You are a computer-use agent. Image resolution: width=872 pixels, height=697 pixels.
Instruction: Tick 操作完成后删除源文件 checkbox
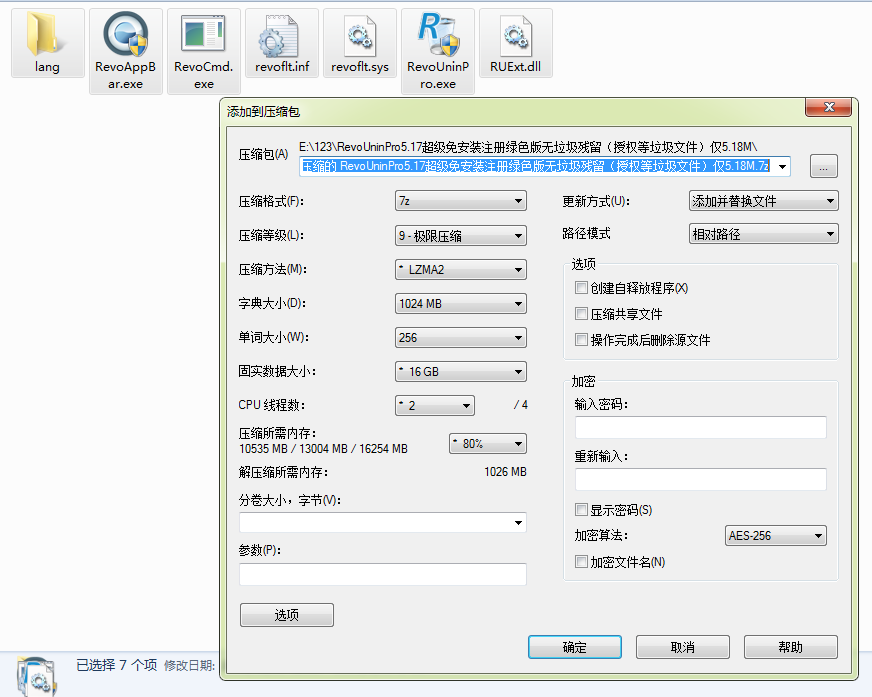[581, 339]
